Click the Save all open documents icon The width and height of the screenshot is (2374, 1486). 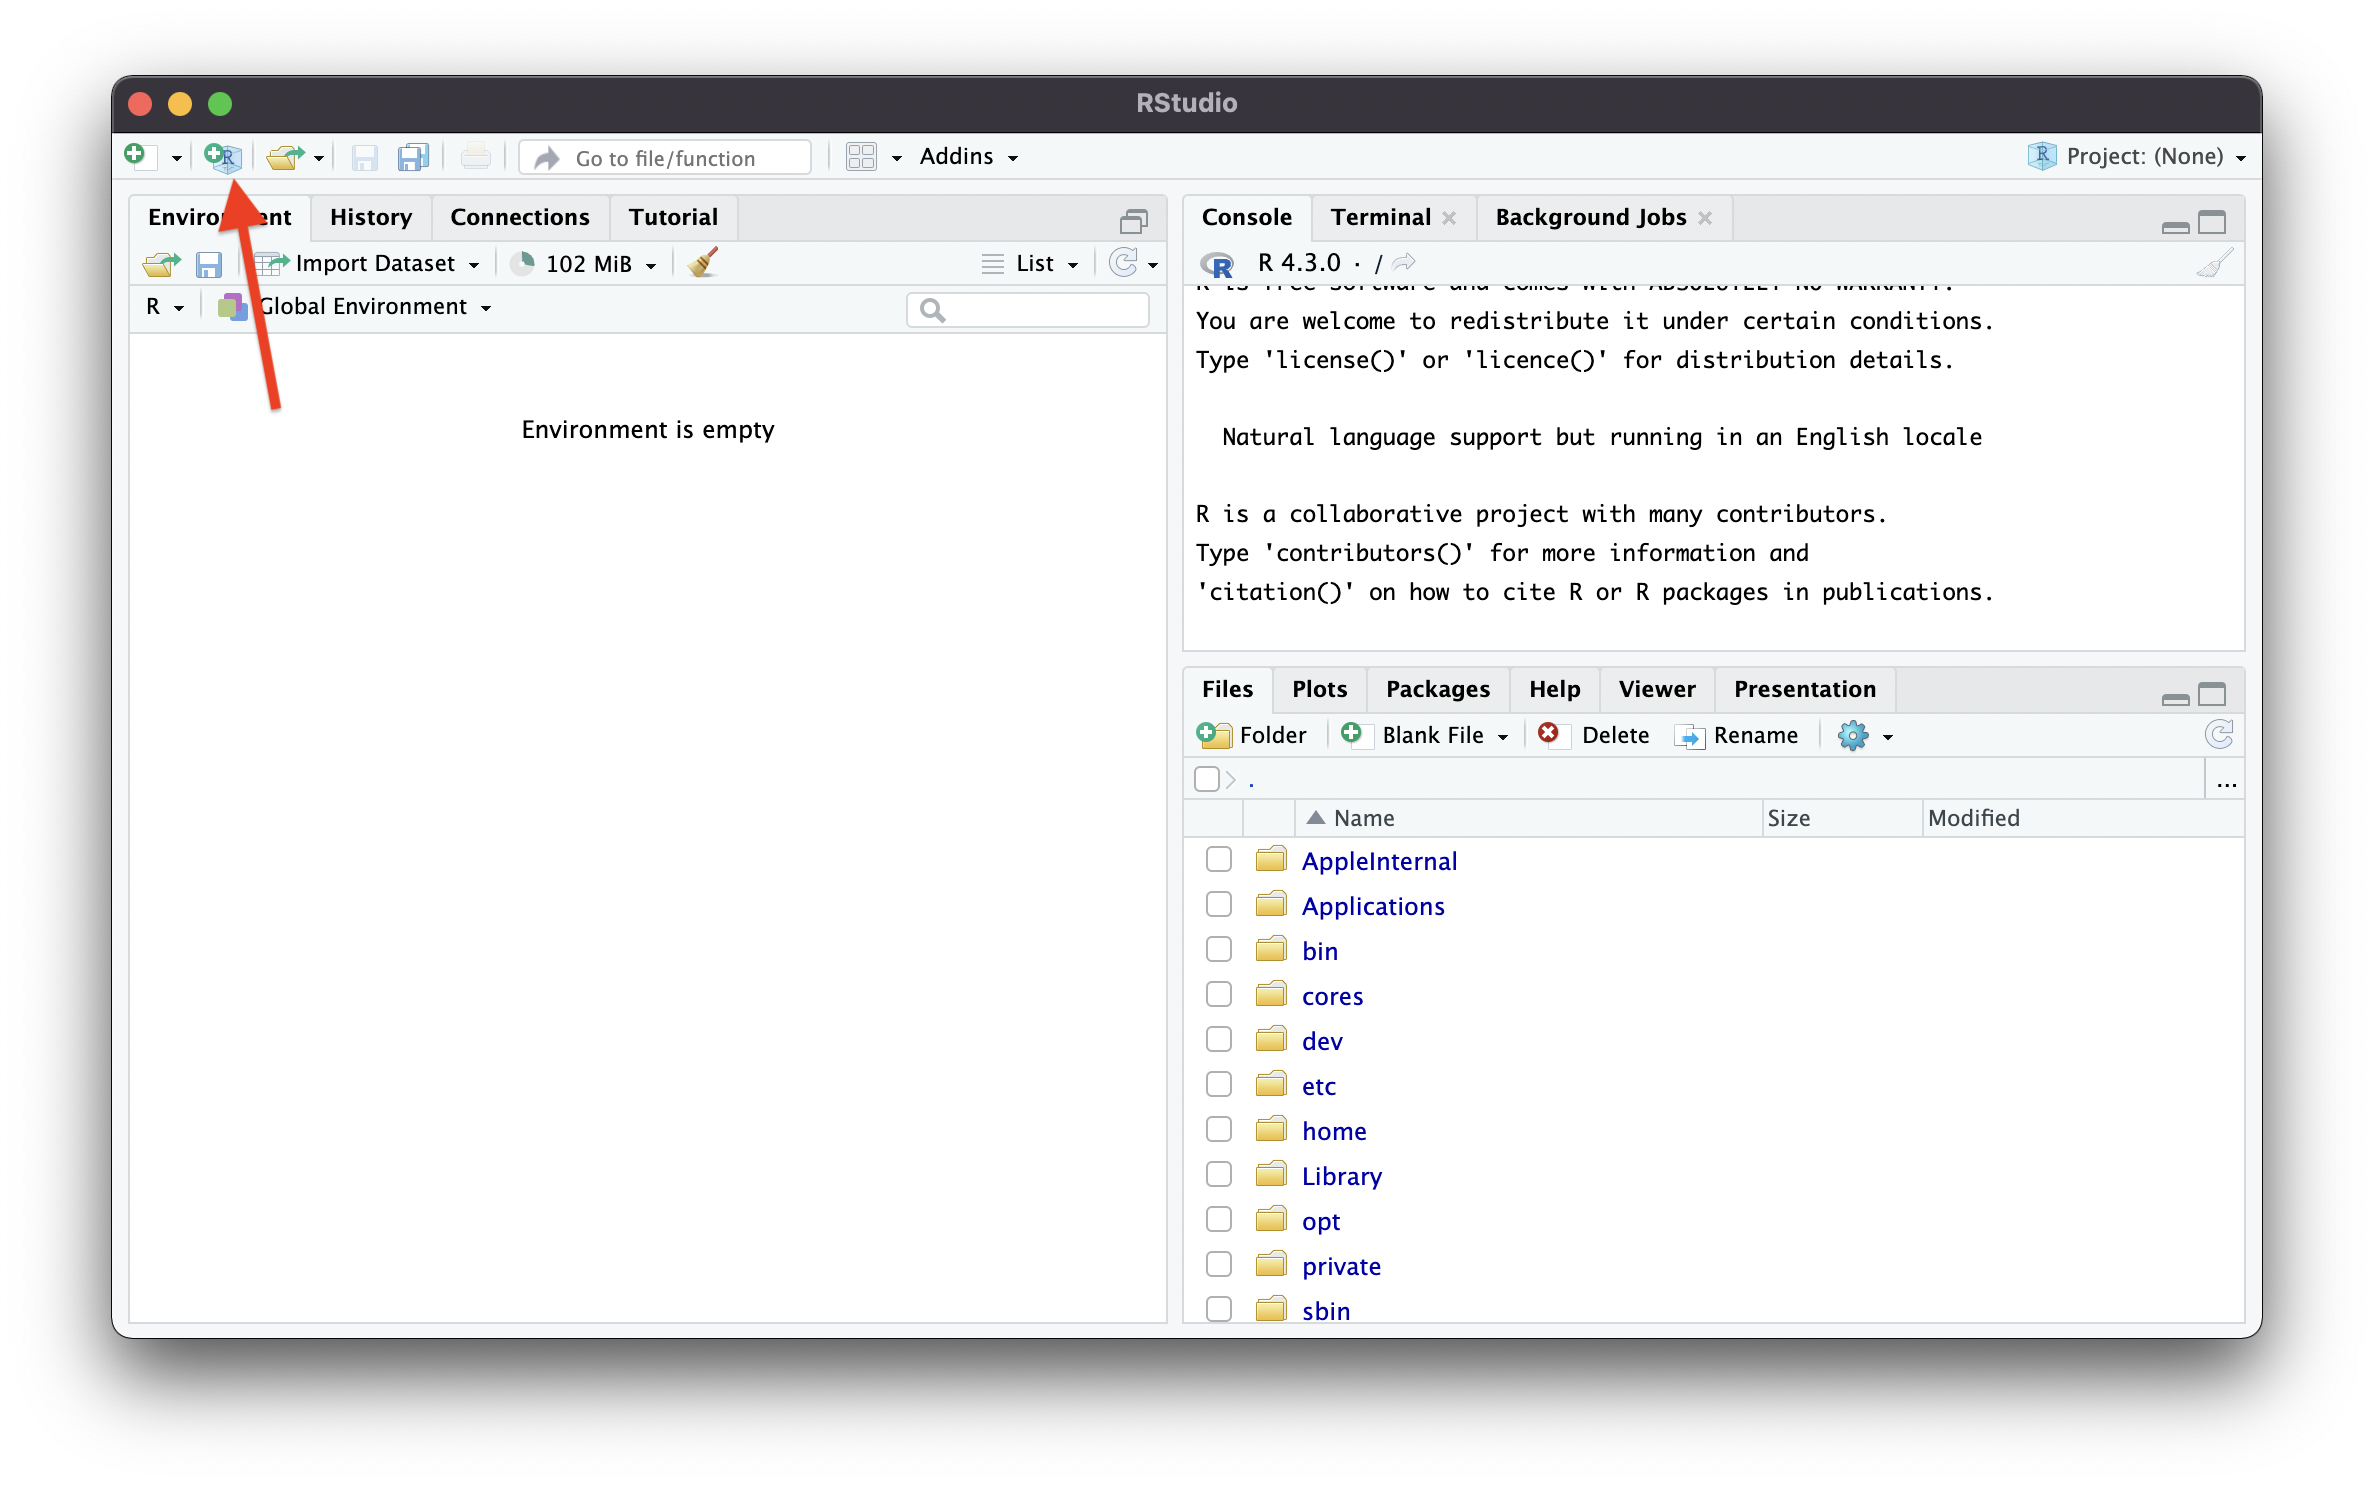[412, 157]
